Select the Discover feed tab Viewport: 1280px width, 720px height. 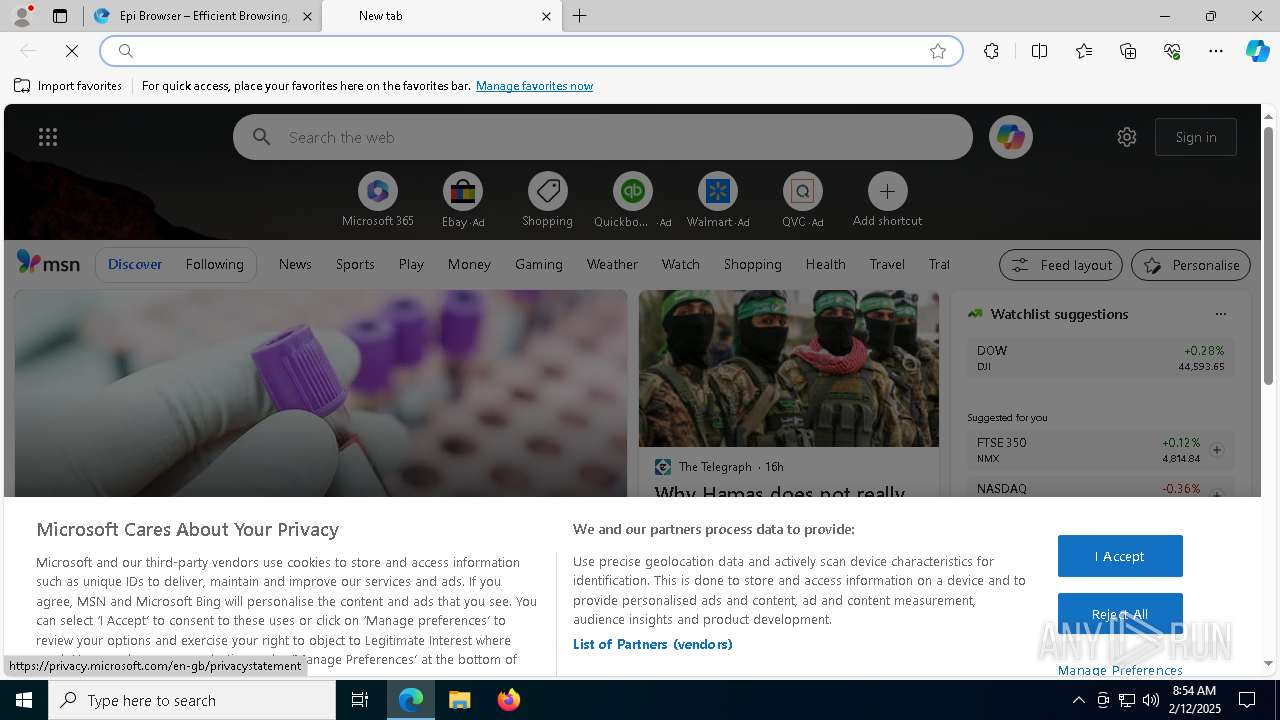(x=135, y=264)
